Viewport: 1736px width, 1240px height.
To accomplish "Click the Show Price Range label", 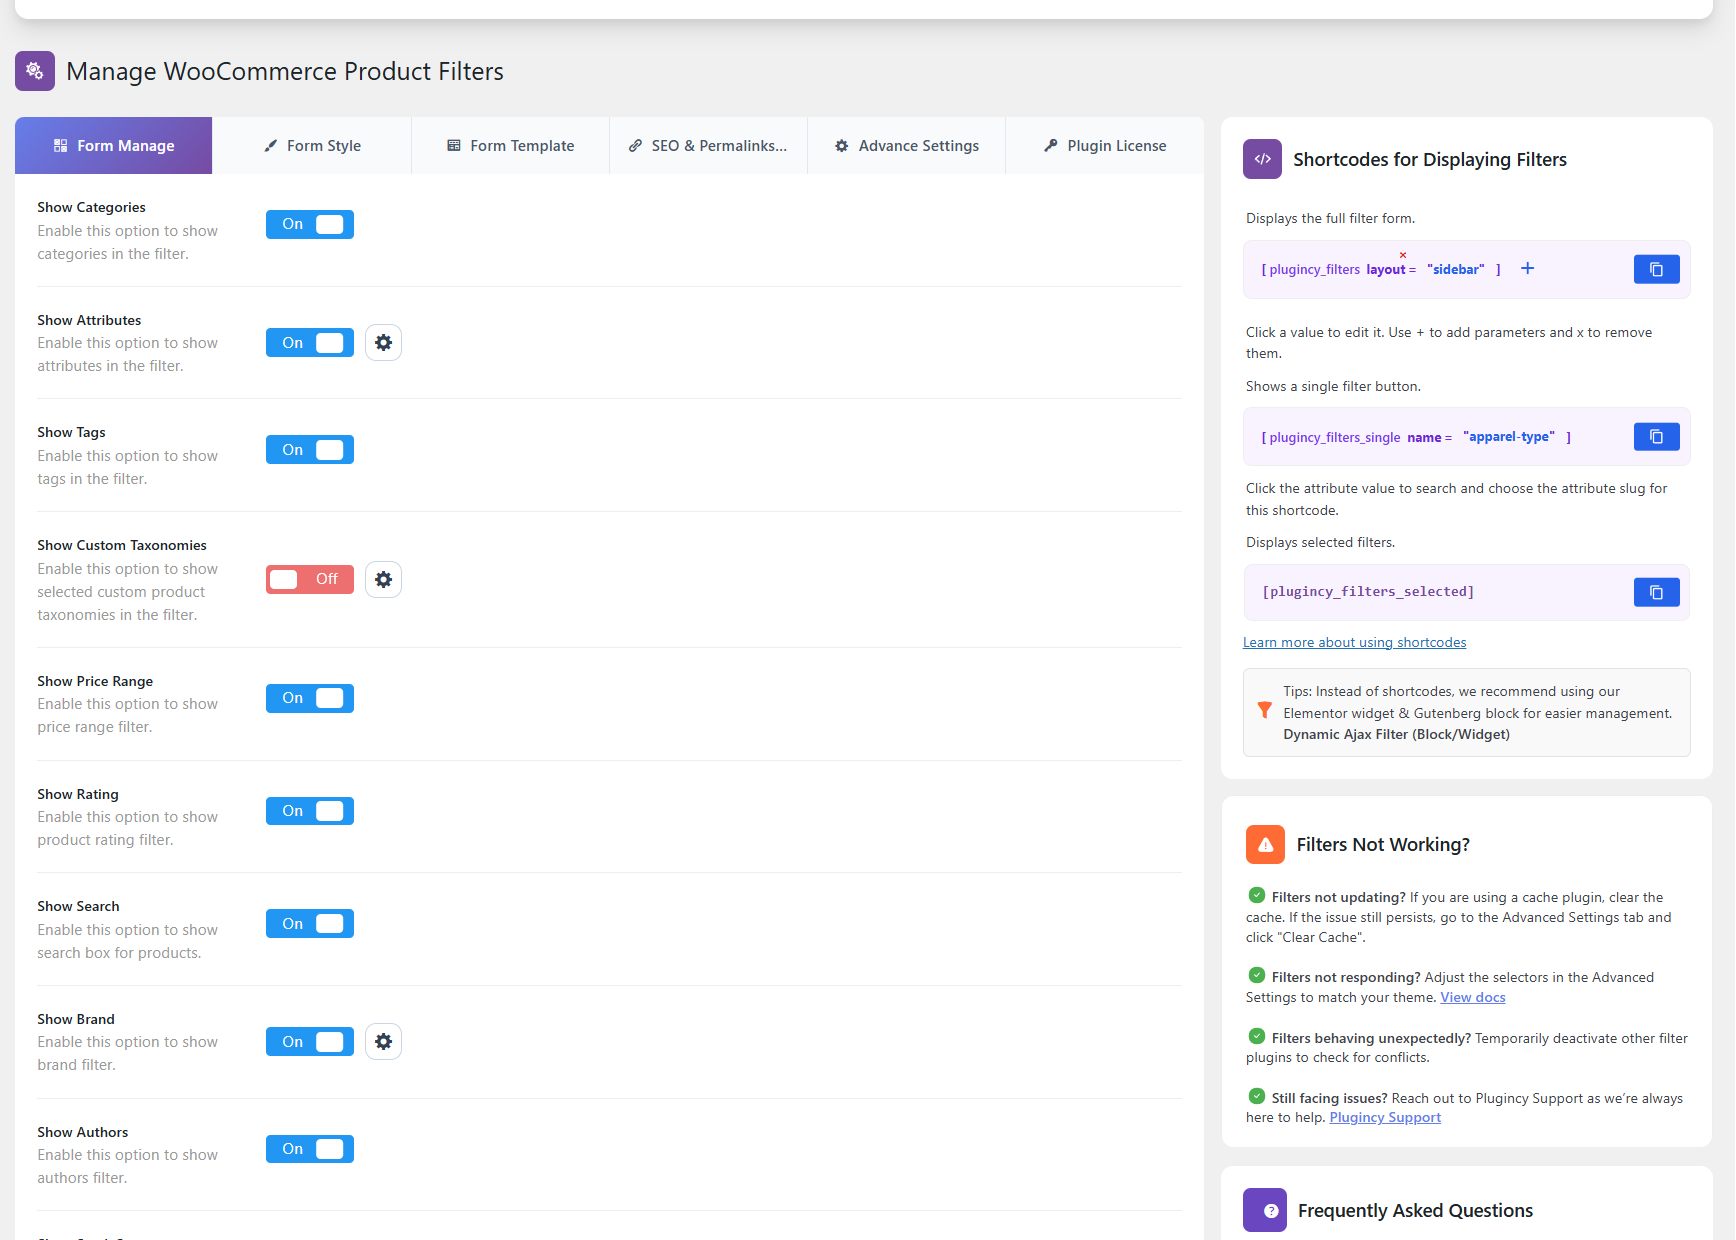I will tap(95, 681).
